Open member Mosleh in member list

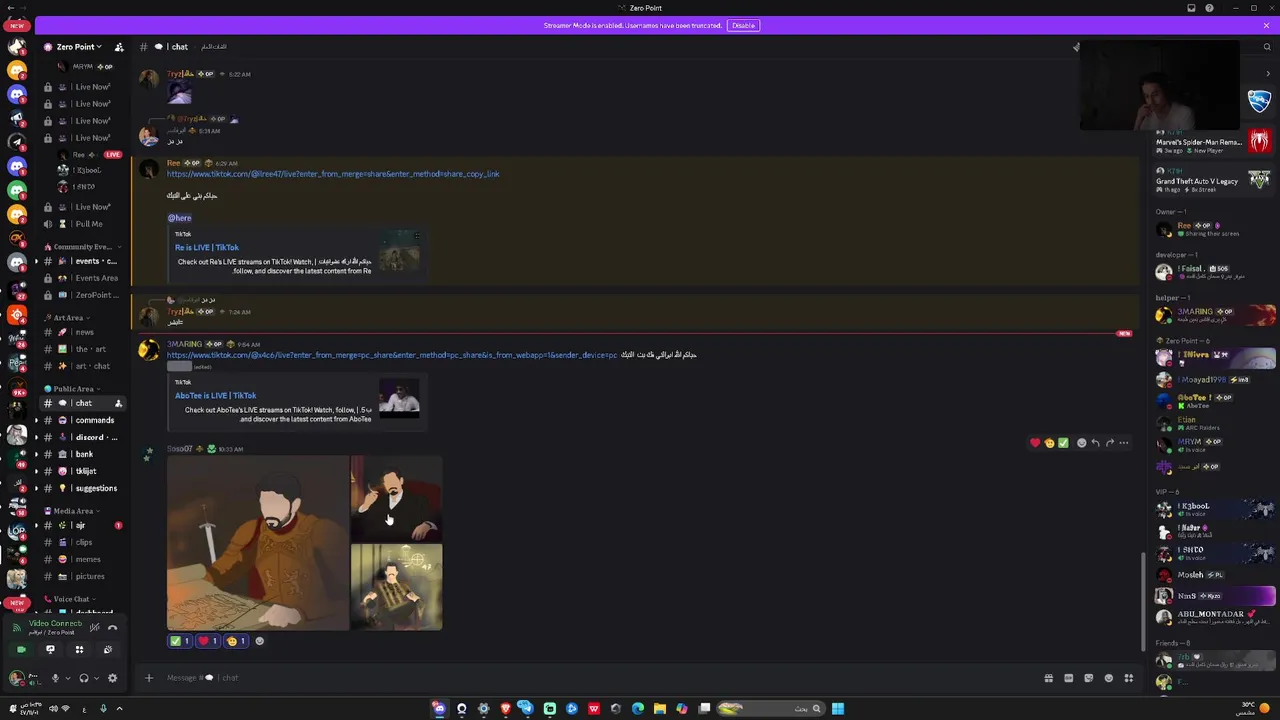tap(1215, 575)
